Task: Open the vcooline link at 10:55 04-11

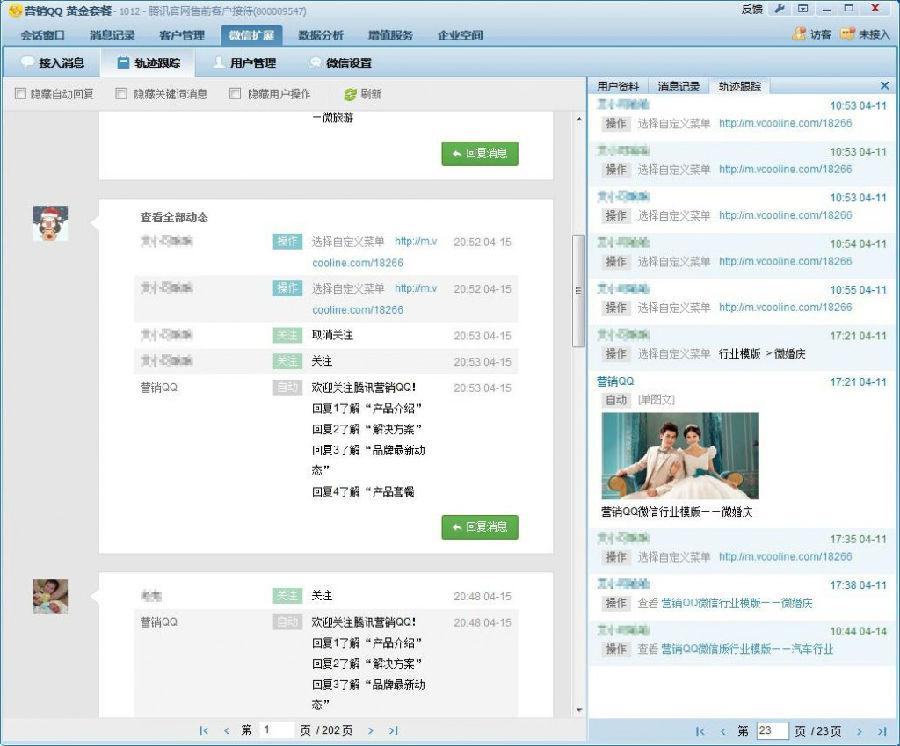Action: [785, 307]
